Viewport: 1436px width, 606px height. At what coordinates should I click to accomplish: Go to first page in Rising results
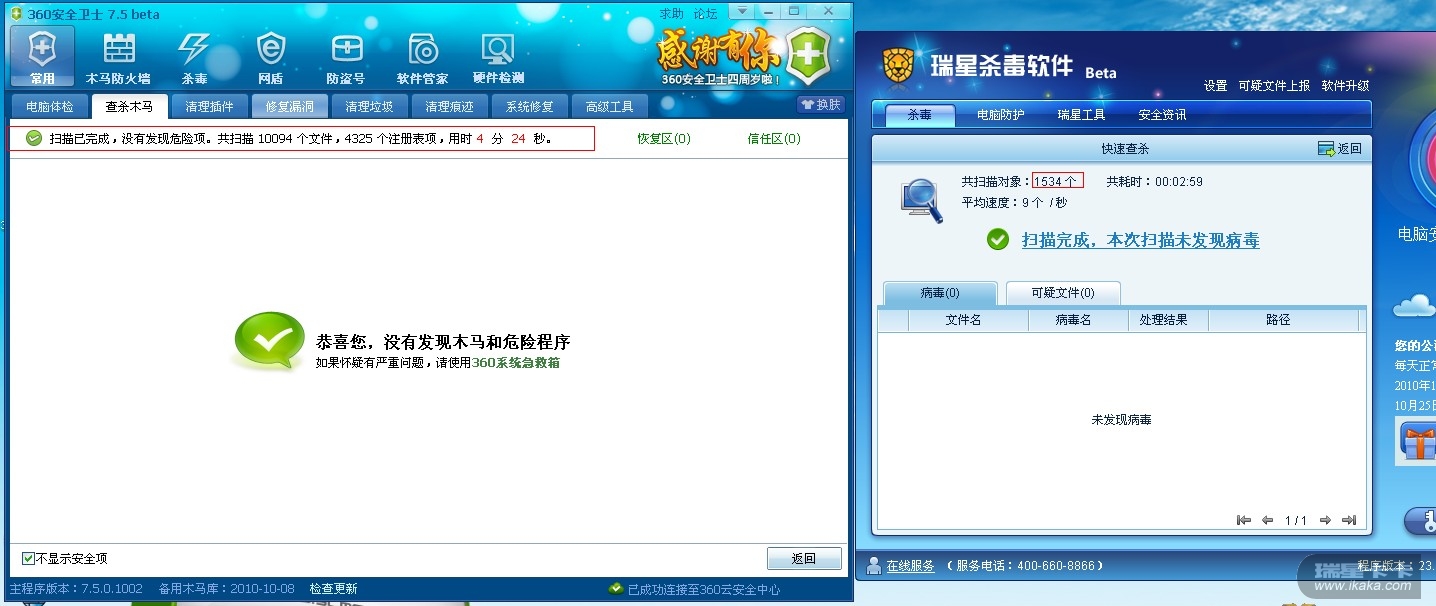click(1244, 520)
